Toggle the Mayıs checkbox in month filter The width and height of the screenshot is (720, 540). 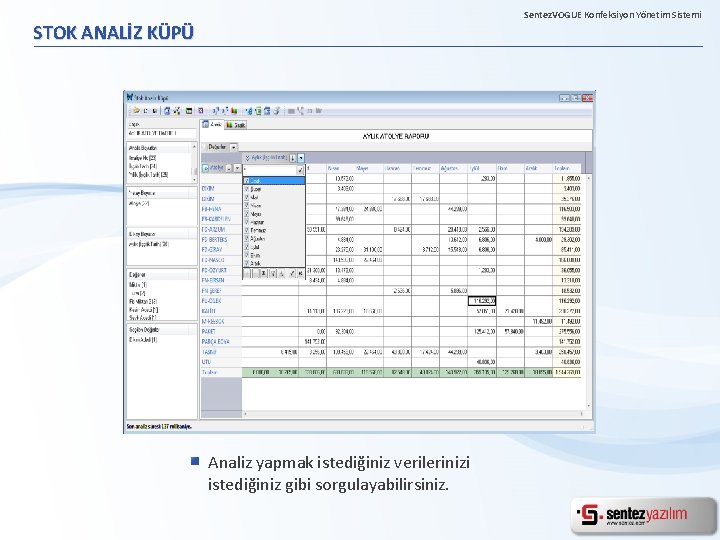pyautogui.click(x=247, y=214)
